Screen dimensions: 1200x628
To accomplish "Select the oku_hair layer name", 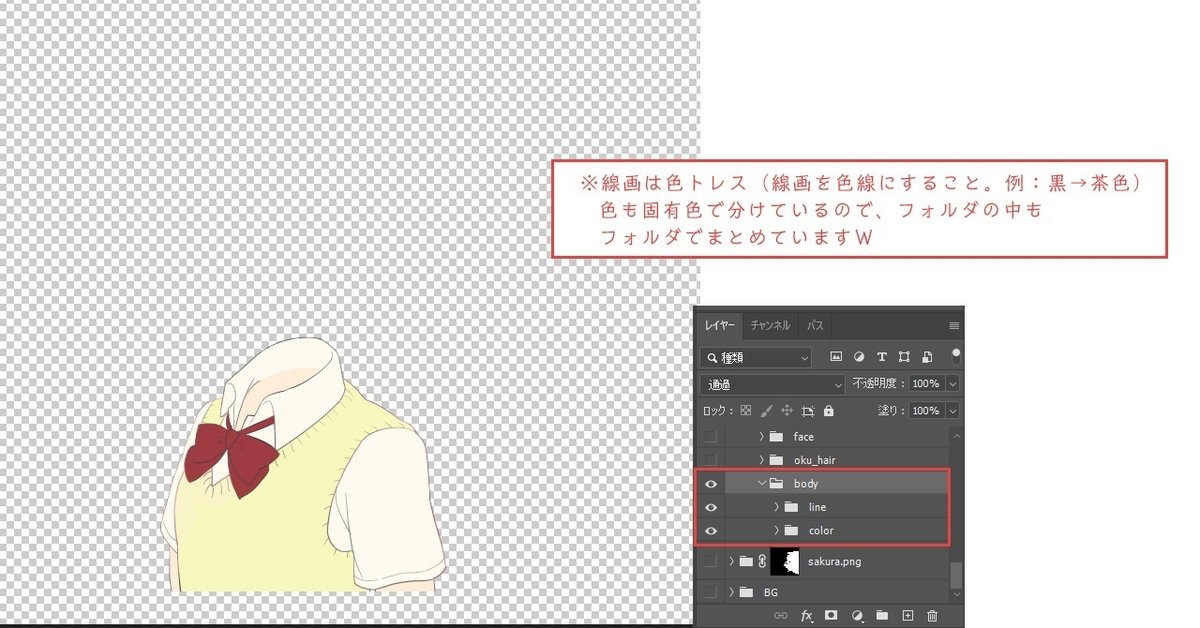I will [814, 460].
